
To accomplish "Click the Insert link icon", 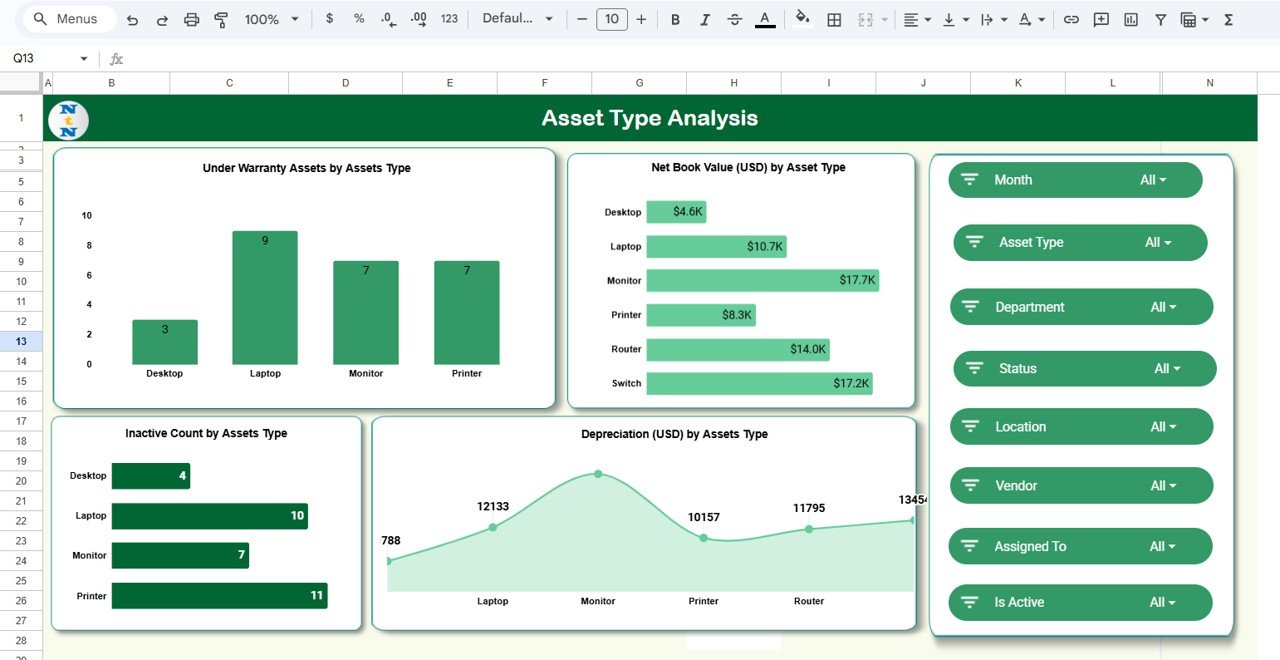I will pos(1071,19).
